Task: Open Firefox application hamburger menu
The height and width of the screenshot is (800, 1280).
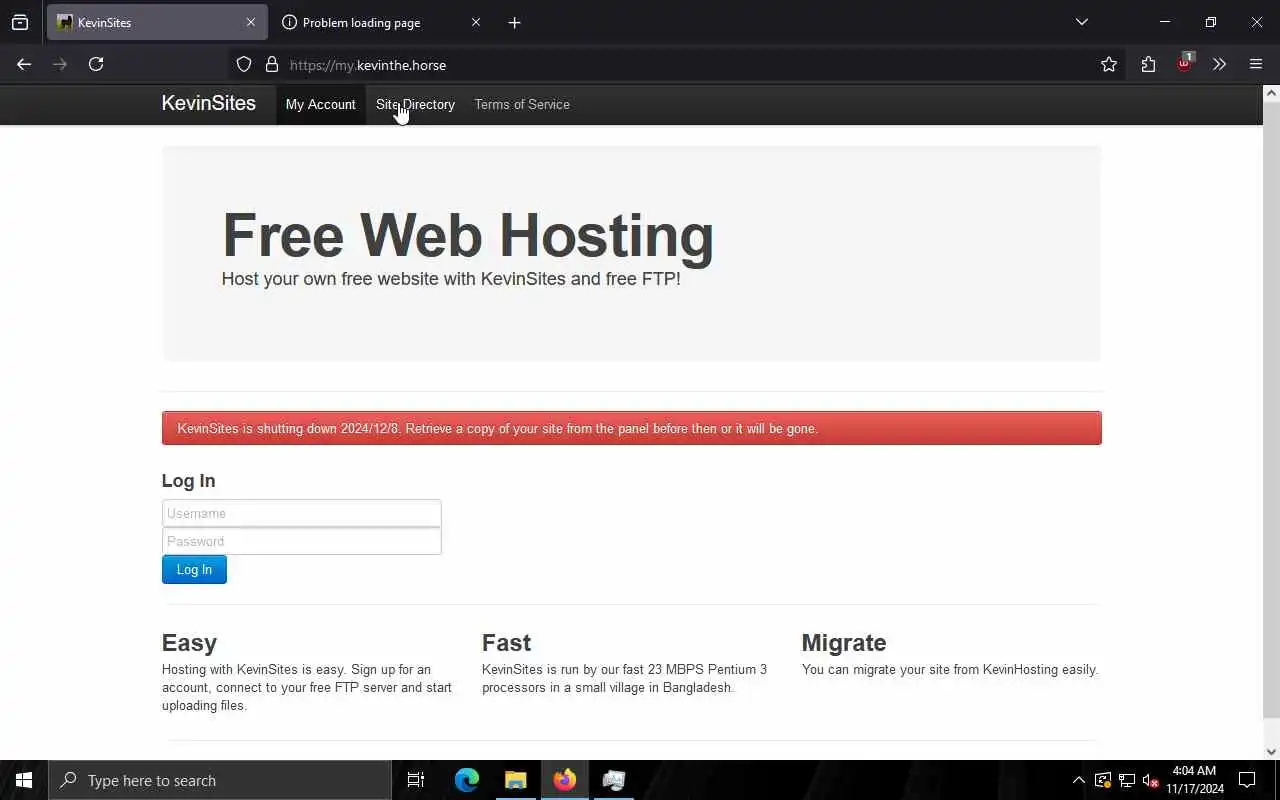Action: coord(1256,64)
